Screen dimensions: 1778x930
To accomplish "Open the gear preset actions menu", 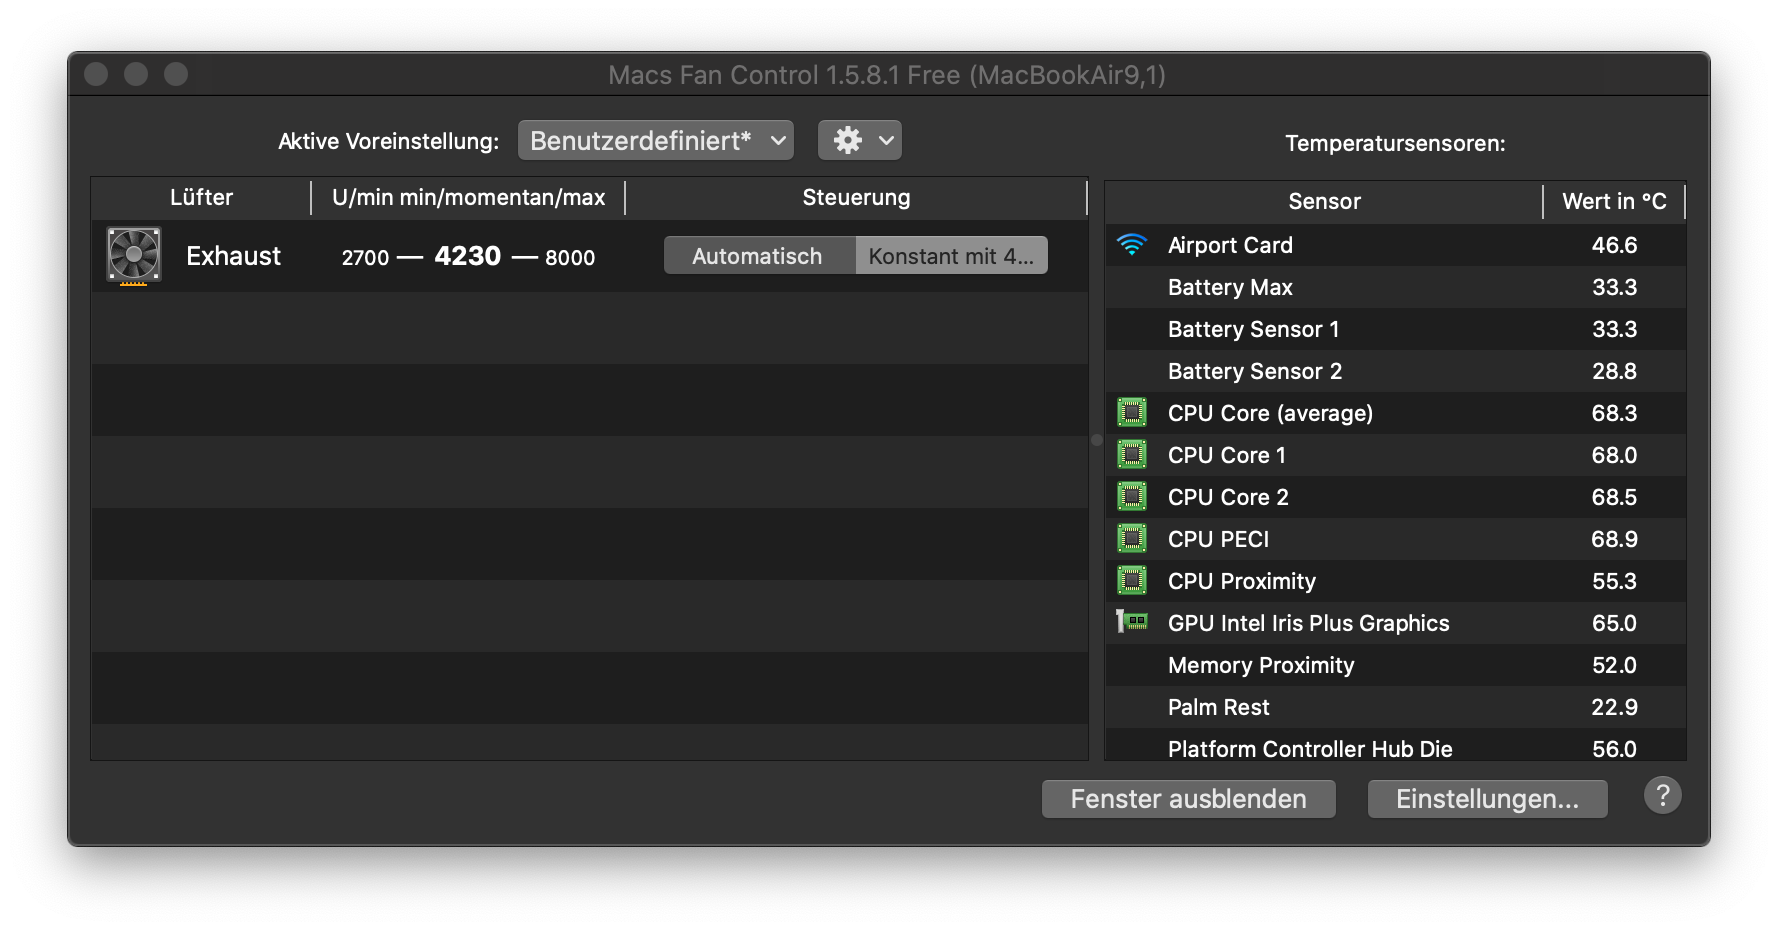I will click(x=860, y=141).
